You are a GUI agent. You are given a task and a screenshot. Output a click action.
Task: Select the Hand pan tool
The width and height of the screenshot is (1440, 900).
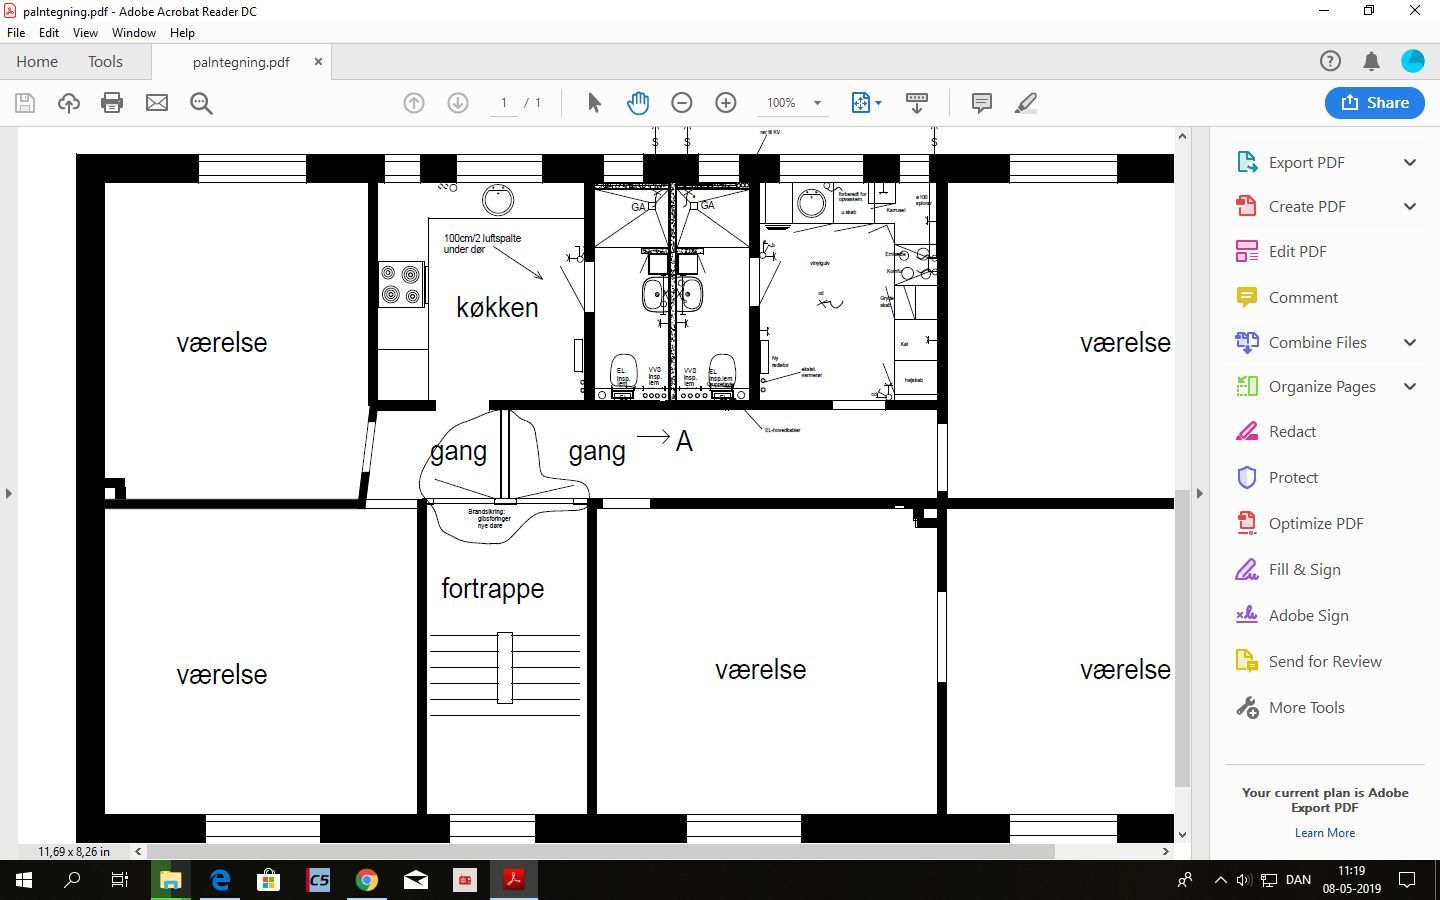point(638,103)
